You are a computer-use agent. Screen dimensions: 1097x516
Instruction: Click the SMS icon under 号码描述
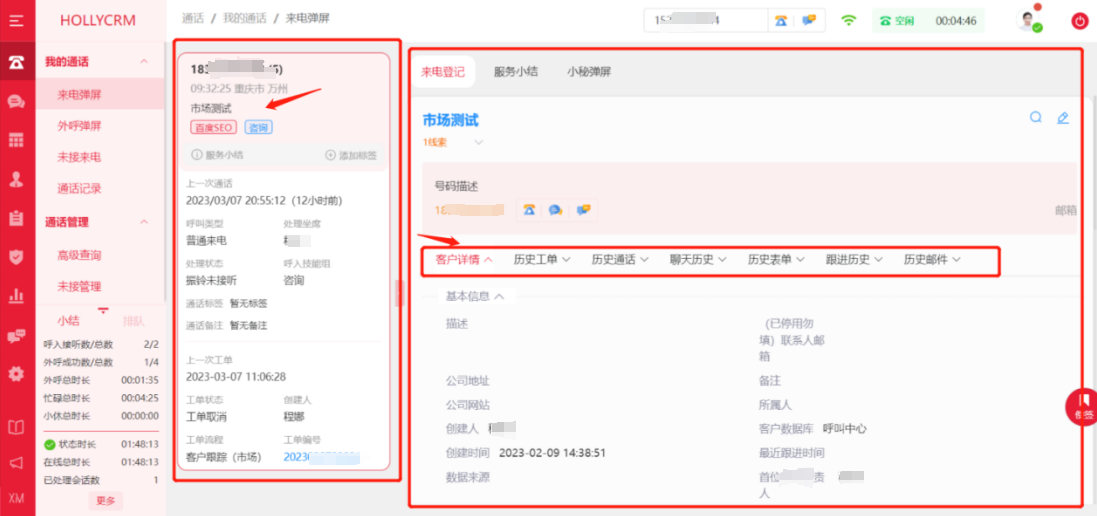point(583,209)
